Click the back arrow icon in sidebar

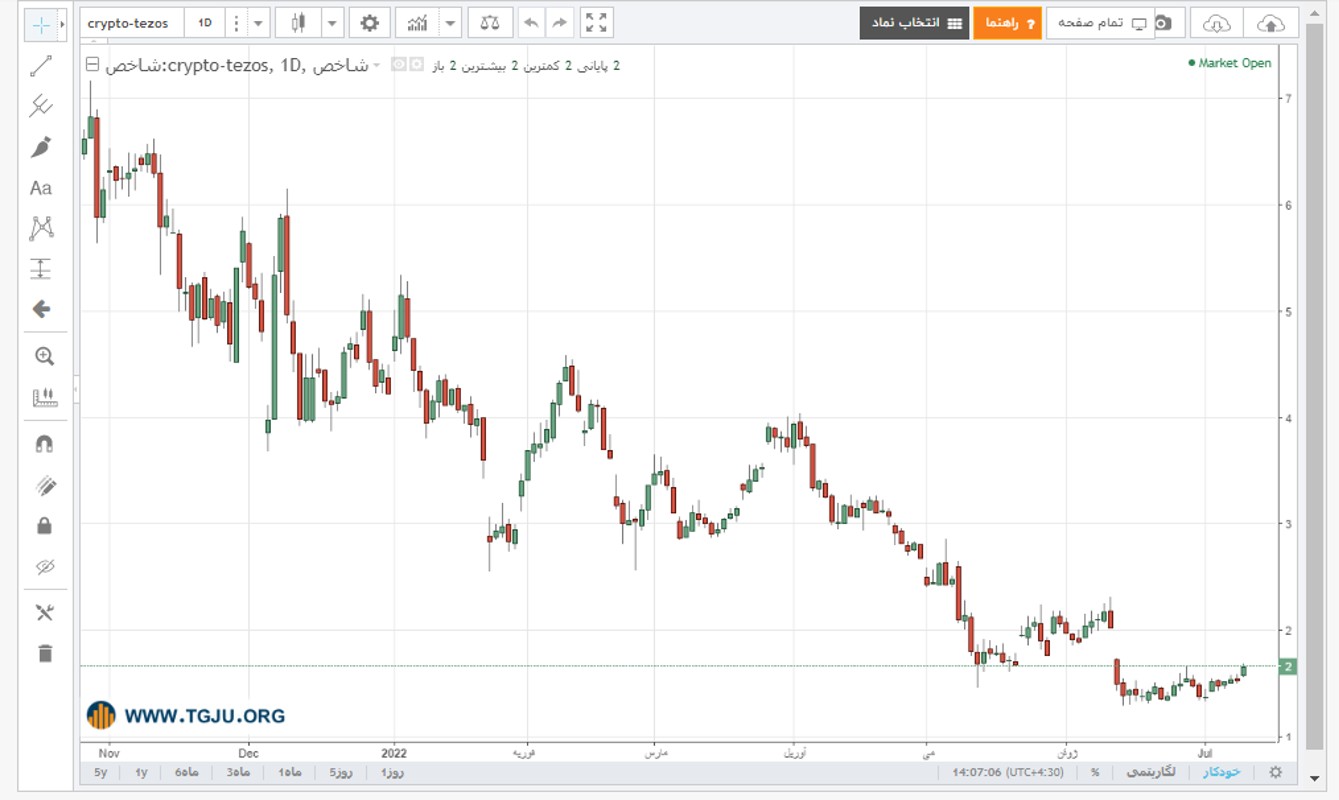41,310
